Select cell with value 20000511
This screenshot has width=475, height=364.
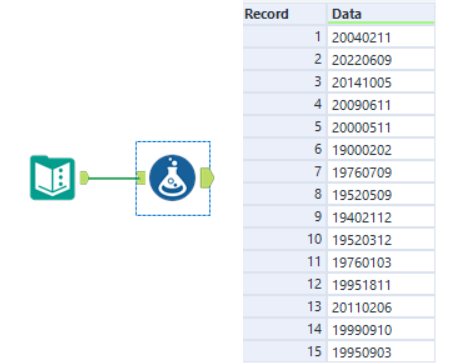(381, 127)
